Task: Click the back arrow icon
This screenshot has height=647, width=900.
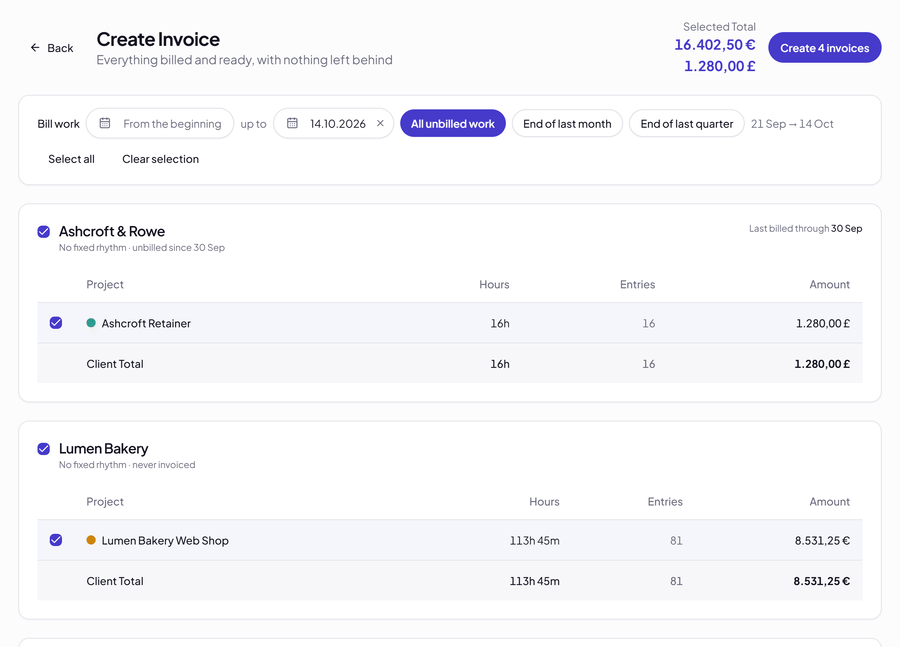Action: pos(35,48)
